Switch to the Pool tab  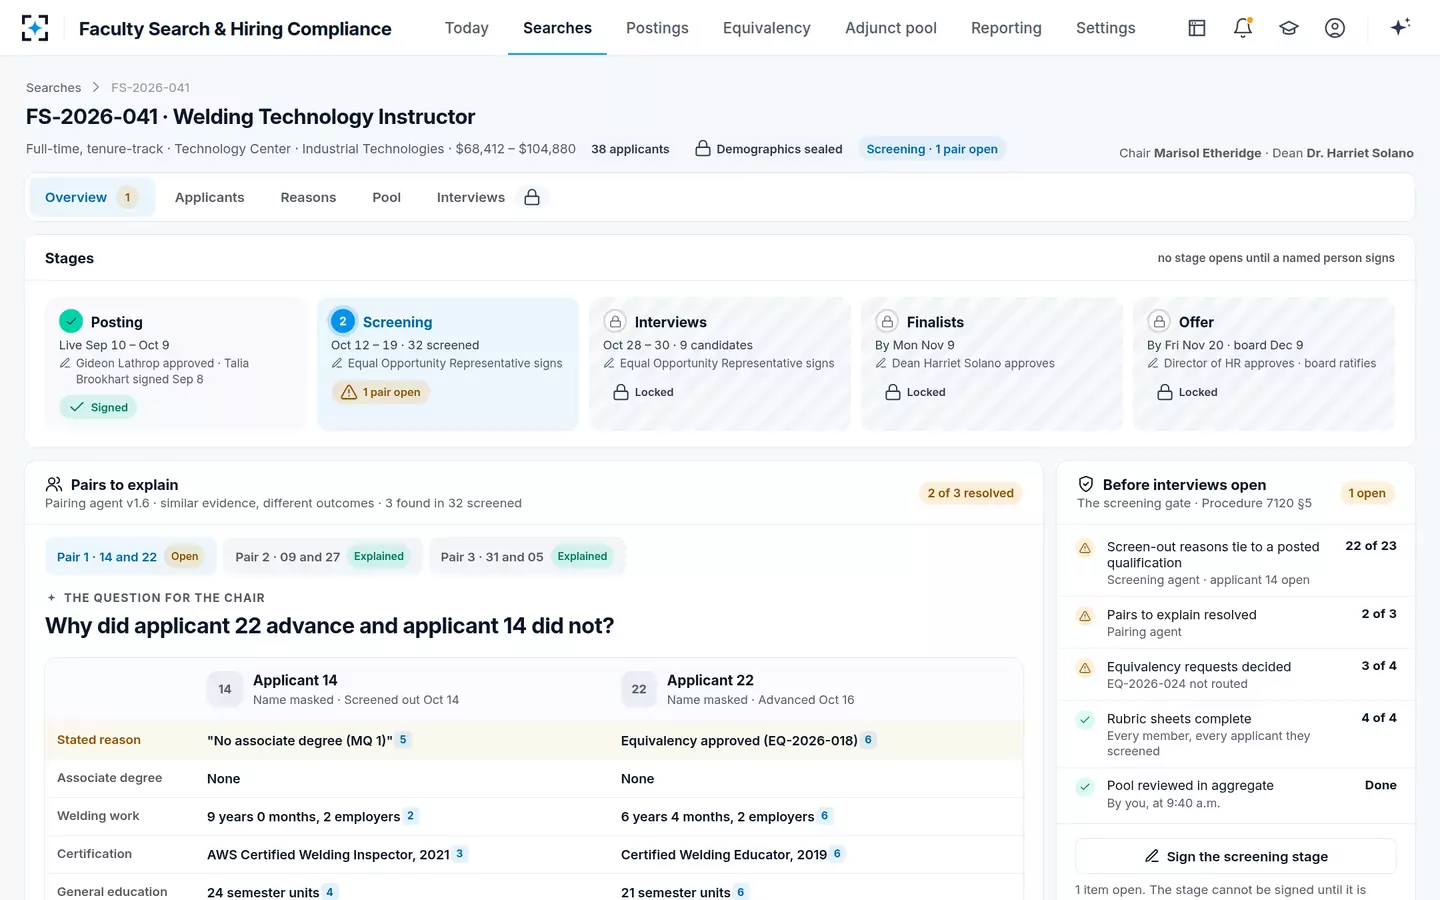(x=387, y=197)
